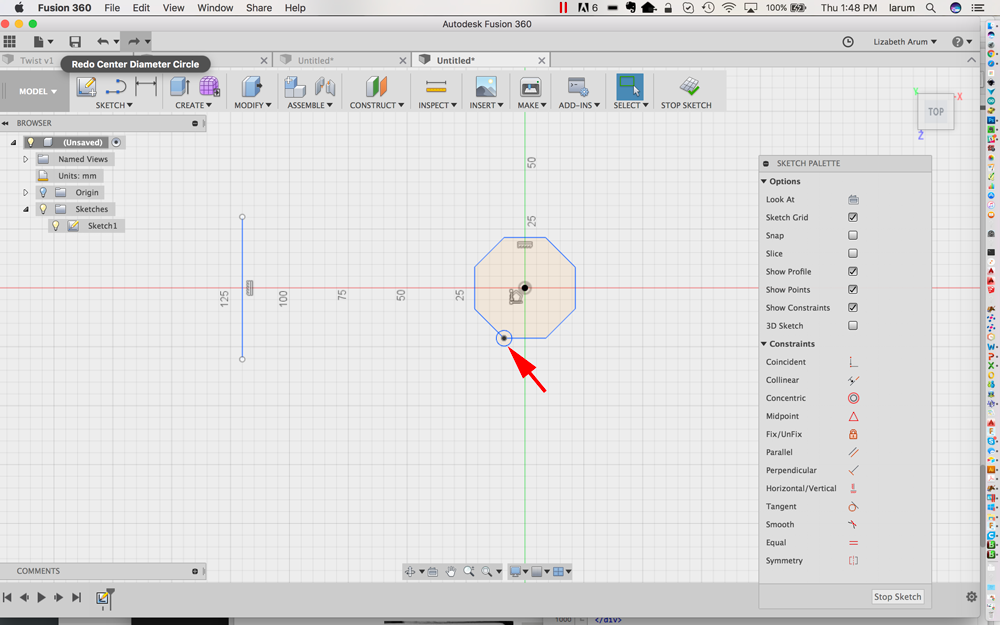
Task: Select the sketch feature in timeline
Action: [x=103, y=598]
